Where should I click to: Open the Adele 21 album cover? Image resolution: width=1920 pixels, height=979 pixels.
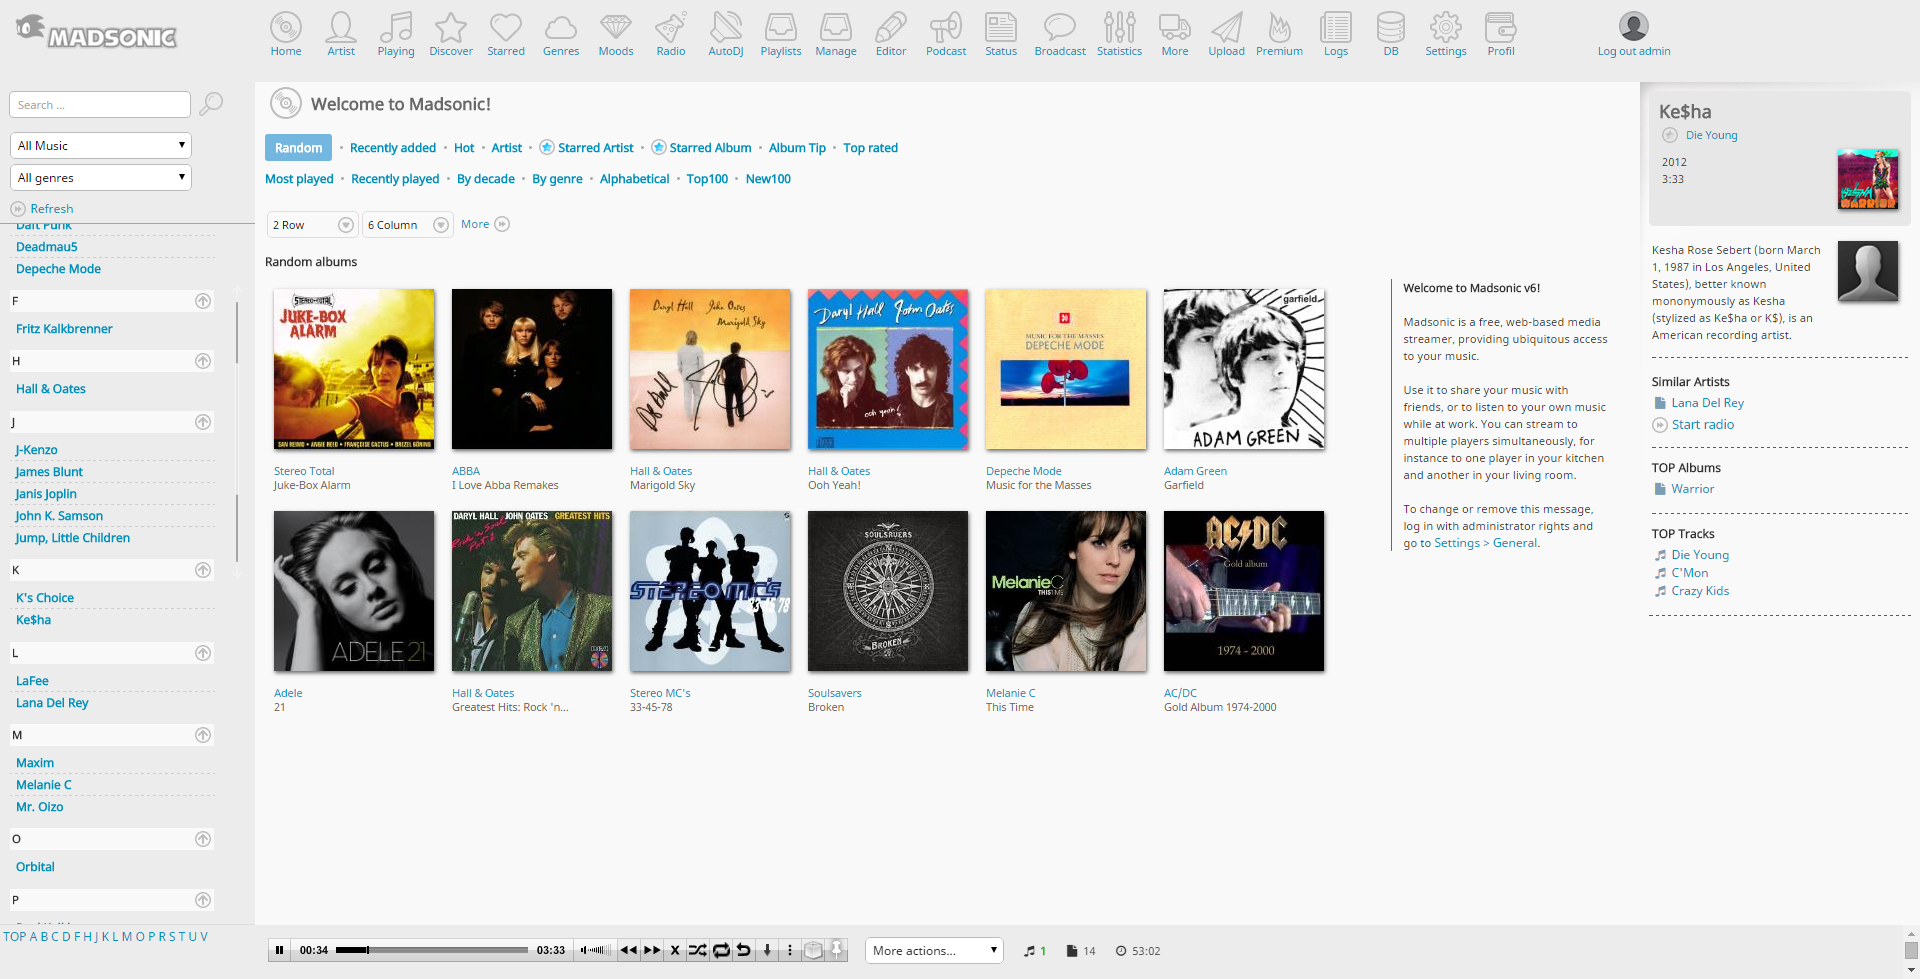[x=354, y=591]
